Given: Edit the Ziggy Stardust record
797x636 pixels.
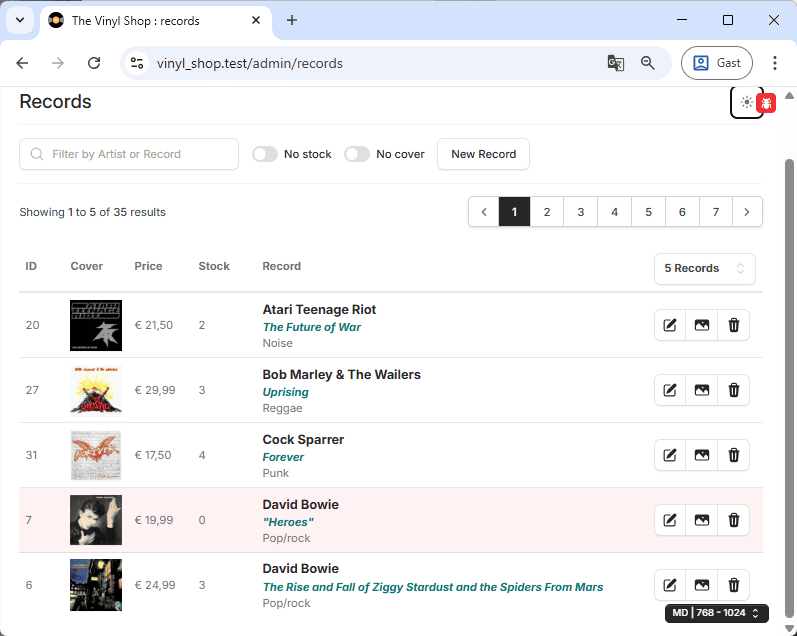Looking at the screenshot, I should tap(670, 585).
